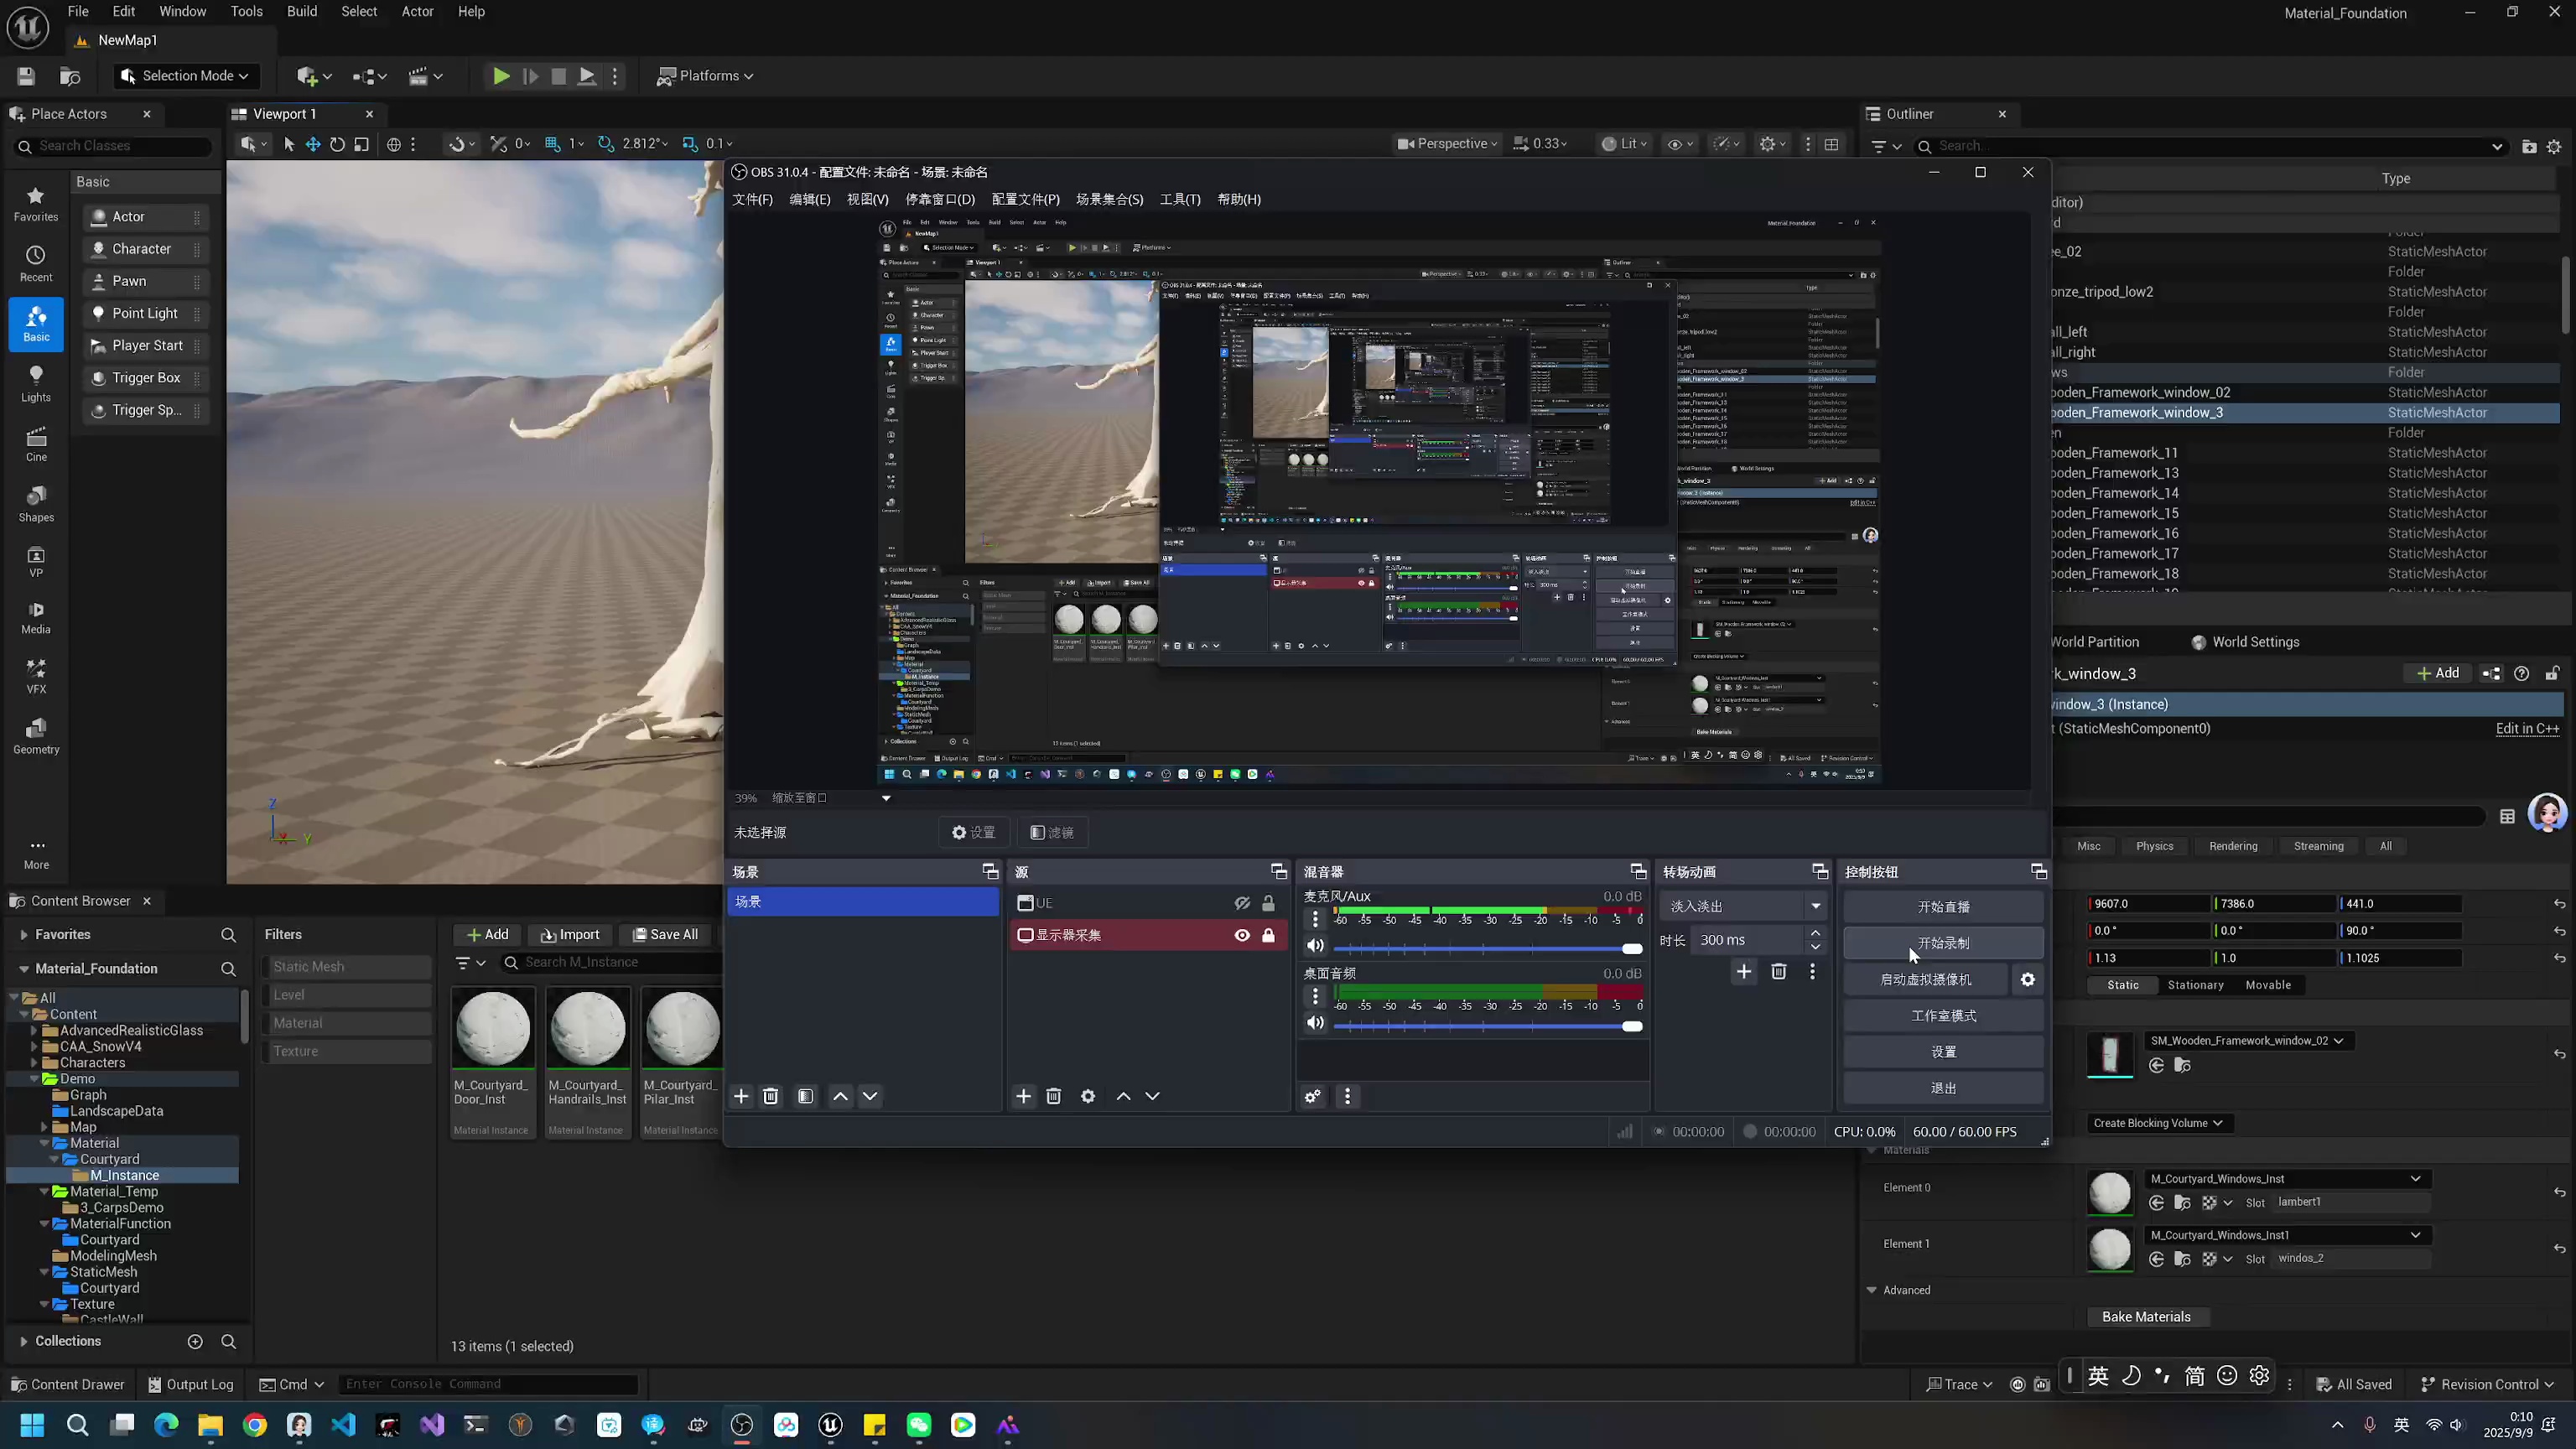This screenshot has height=1449, width=2576.
Task: Open OBS 文件(F) menu
Action: 752,200
